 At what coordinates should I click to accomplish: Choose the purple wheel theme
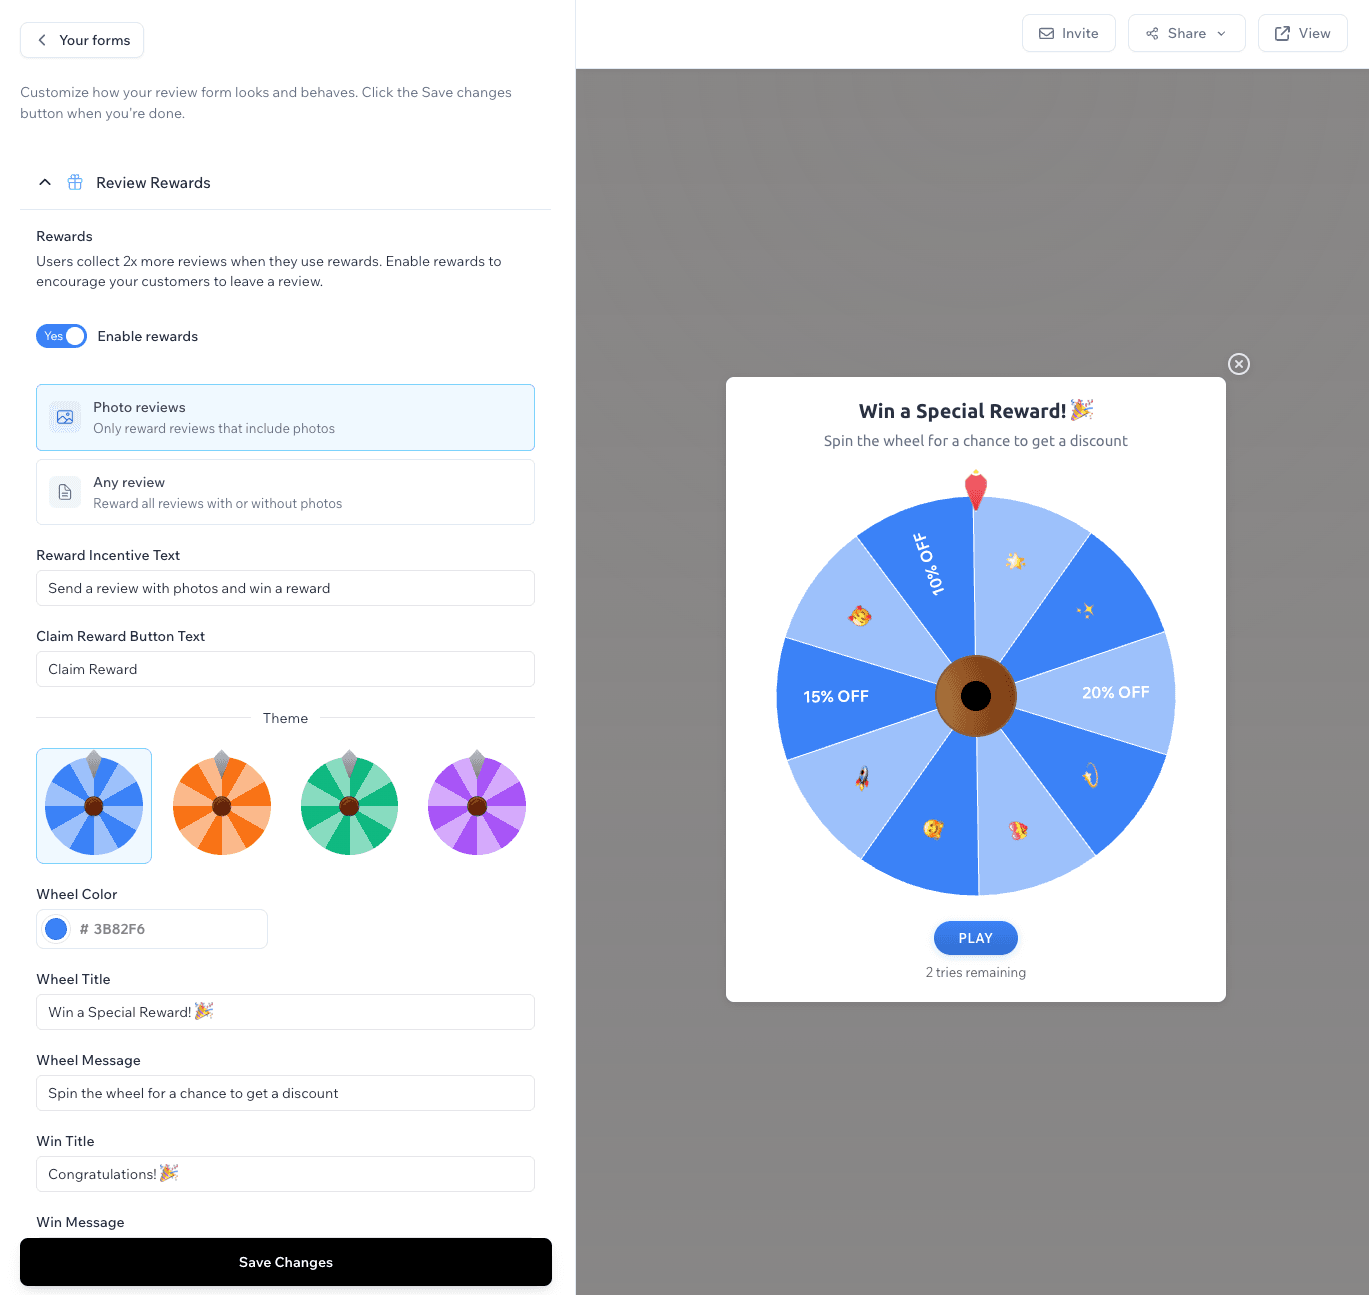tap(477, 805)
